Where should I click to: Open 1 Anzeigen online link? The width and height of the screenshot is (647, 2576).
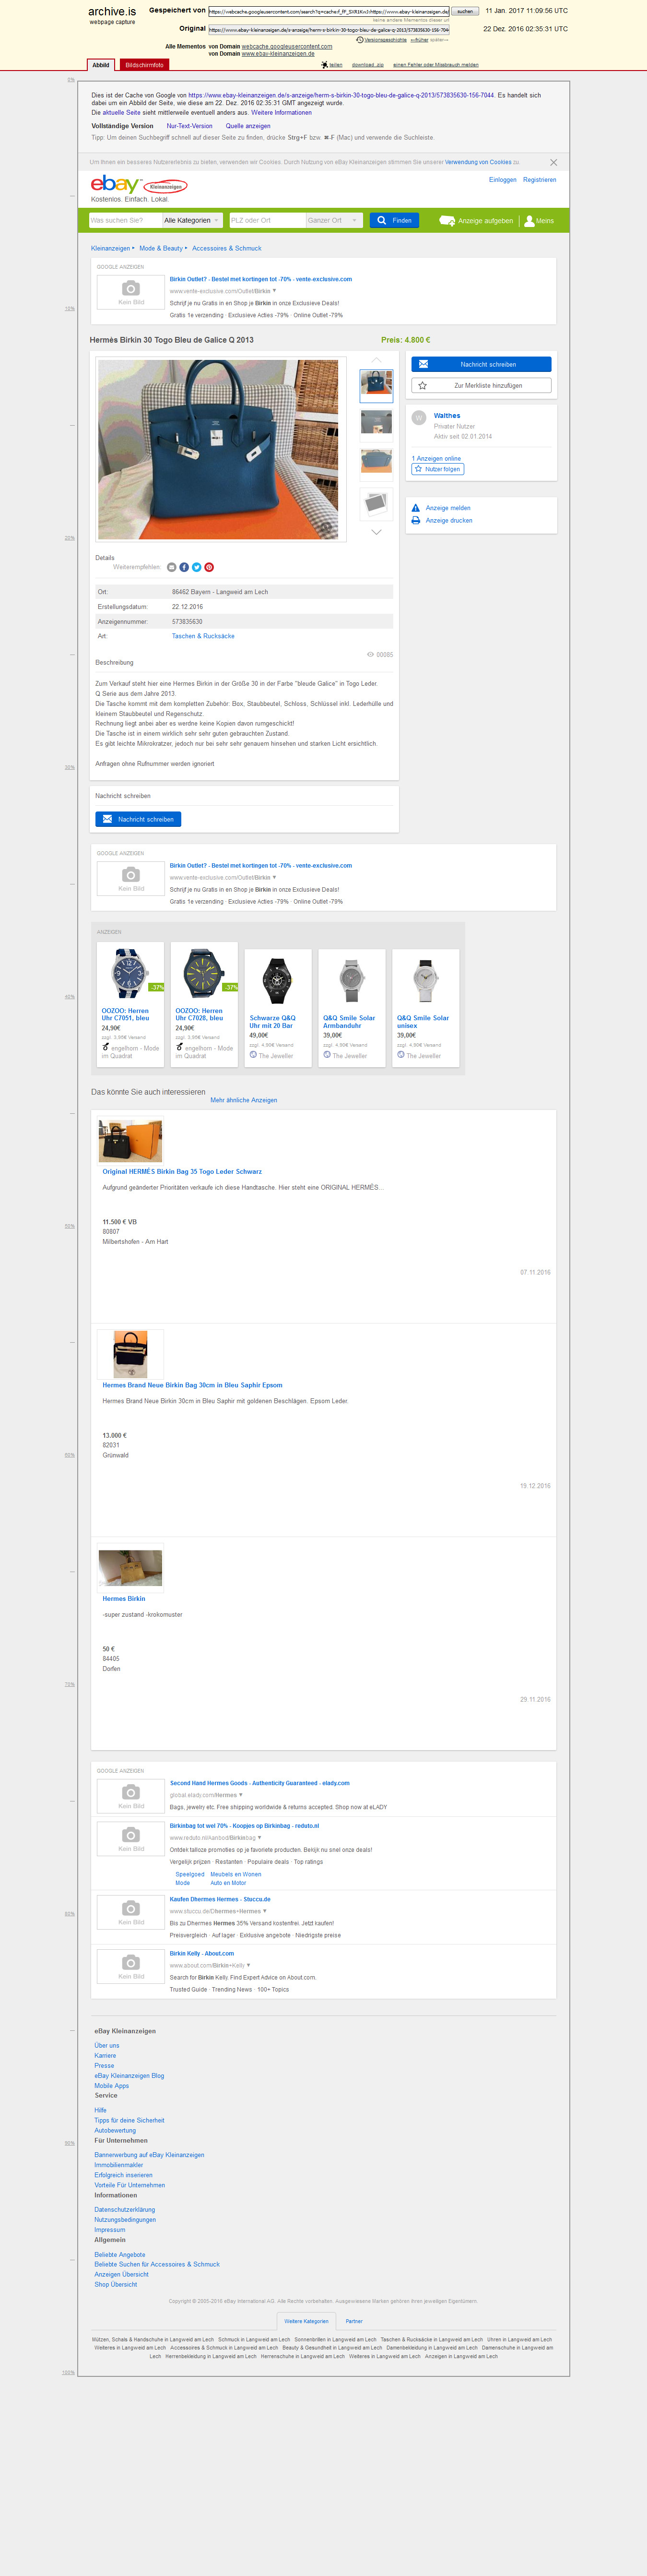[437, 458]
